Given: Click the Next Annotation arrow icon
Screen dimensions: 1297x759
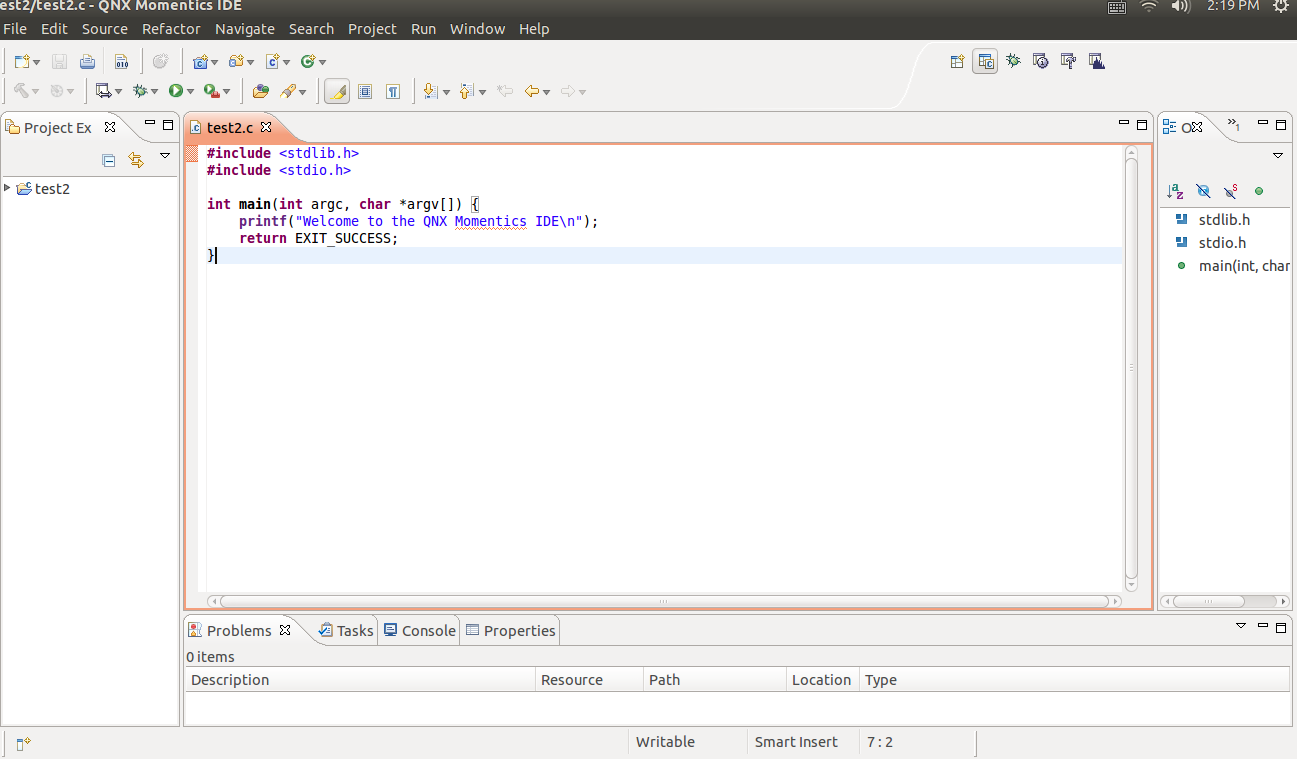Looking at the screenshot, I should (x=430, y=91).
